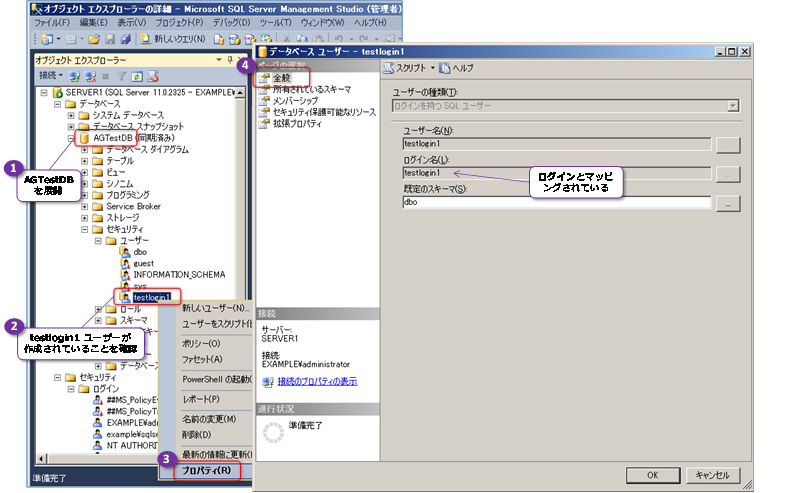This screenshot has width=800, height=493.
Task: Open the 接続 dropdown in Object Explorer
Action: coord(51,76)
